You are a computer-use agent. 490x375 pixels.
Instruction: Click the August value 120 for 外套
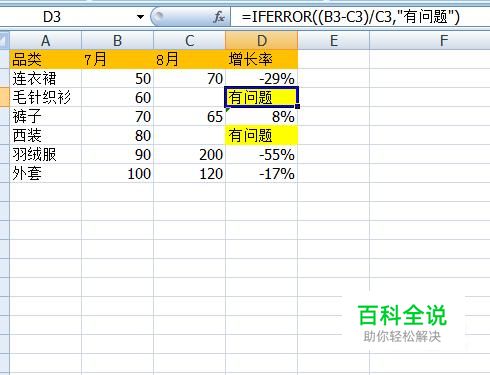coord(189,173)
